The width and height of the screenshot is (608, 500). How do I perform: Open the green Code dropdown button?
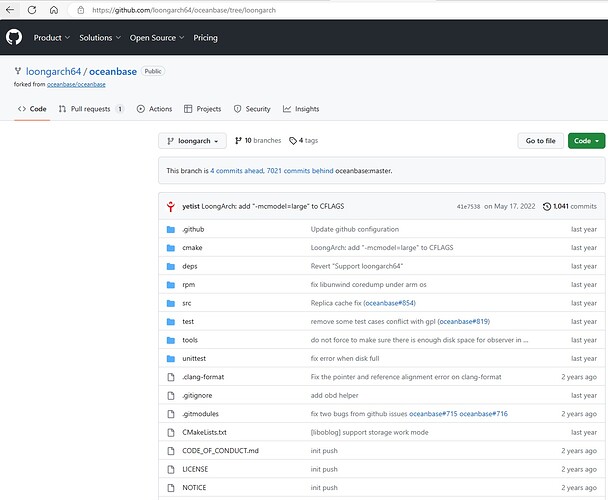[586, 141]
